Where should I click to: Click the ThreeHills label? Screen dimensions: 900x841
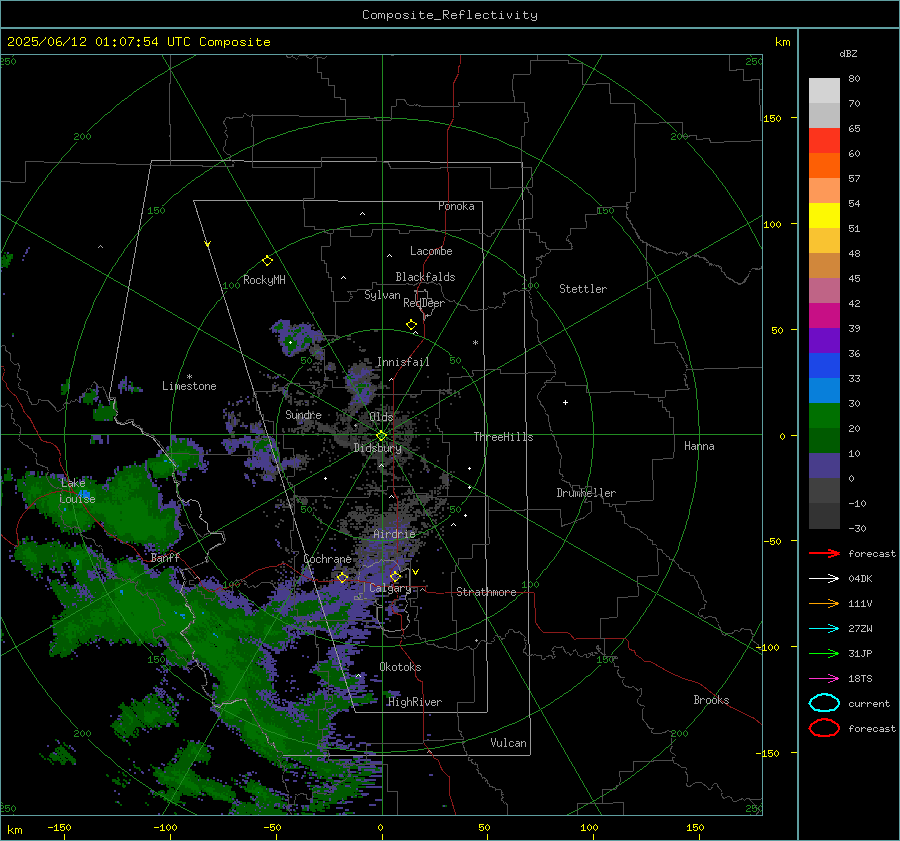point(503,437)
